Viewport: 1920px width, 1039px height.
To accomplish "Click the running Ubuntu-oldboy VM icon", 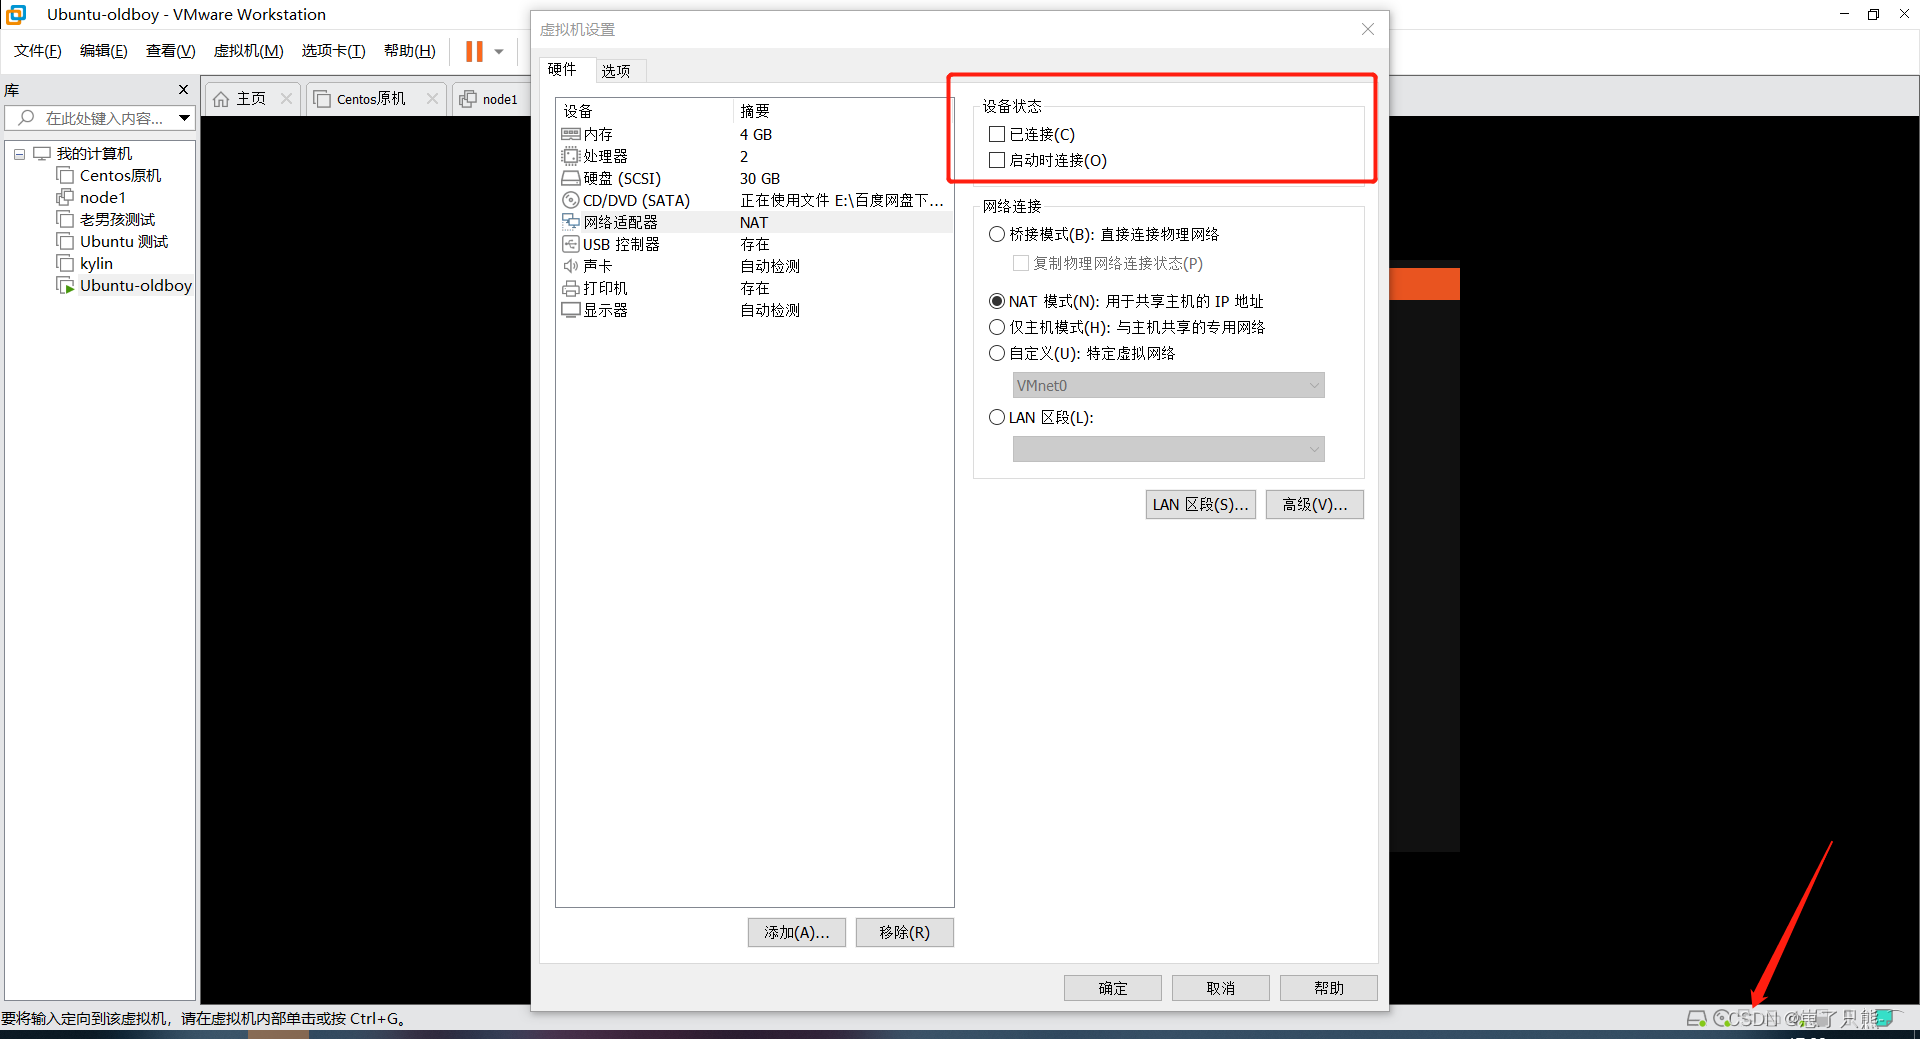I will click(65, 285).
